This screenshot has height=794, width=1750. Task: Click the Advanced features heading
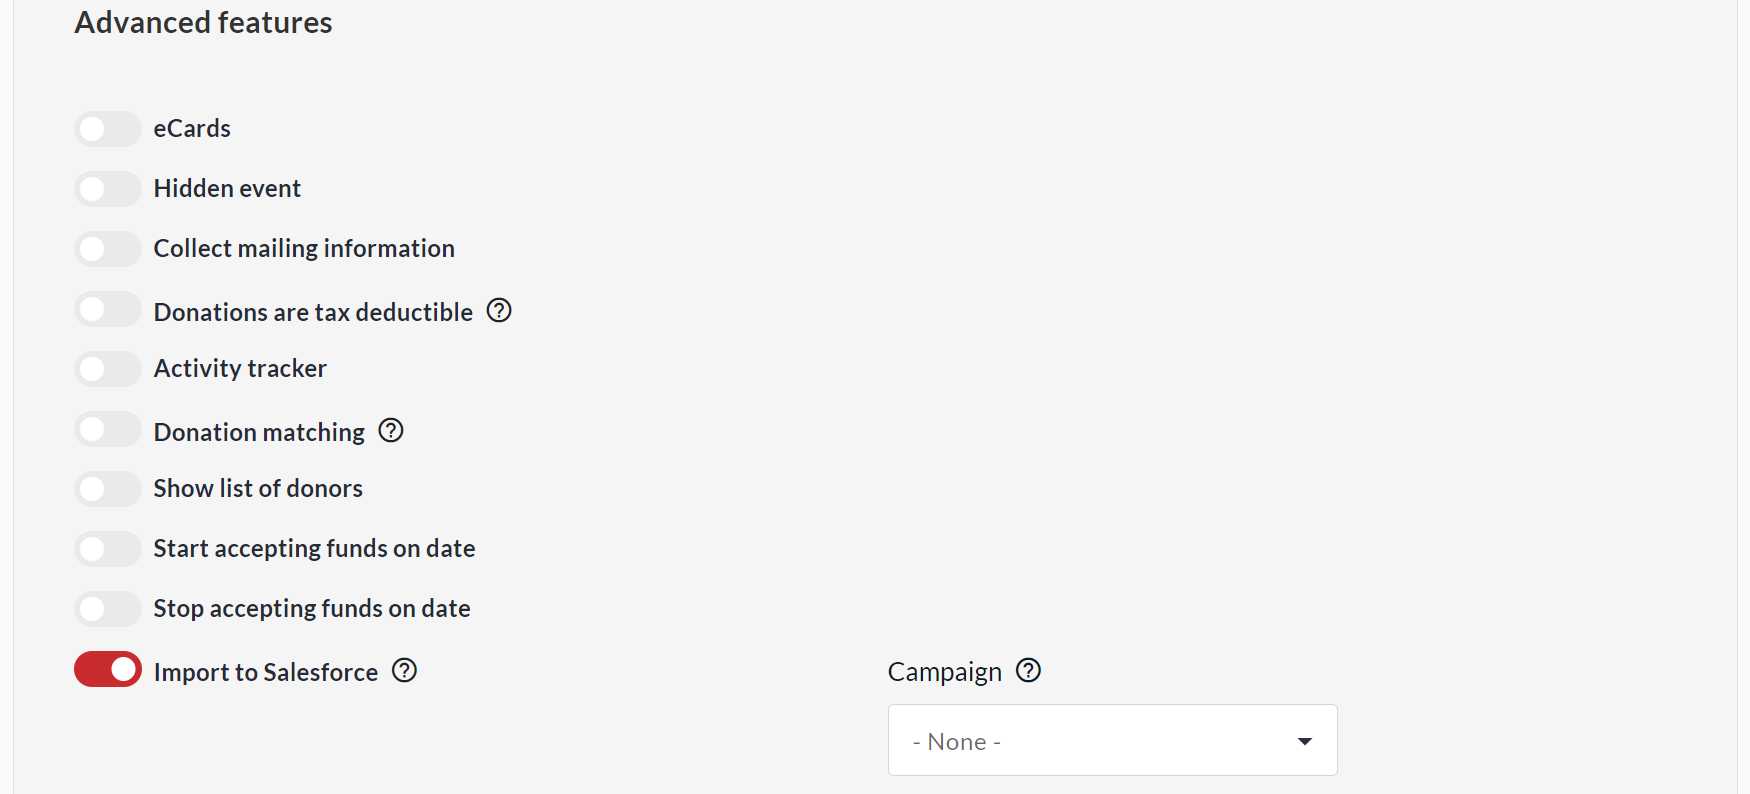pos(203,23)
